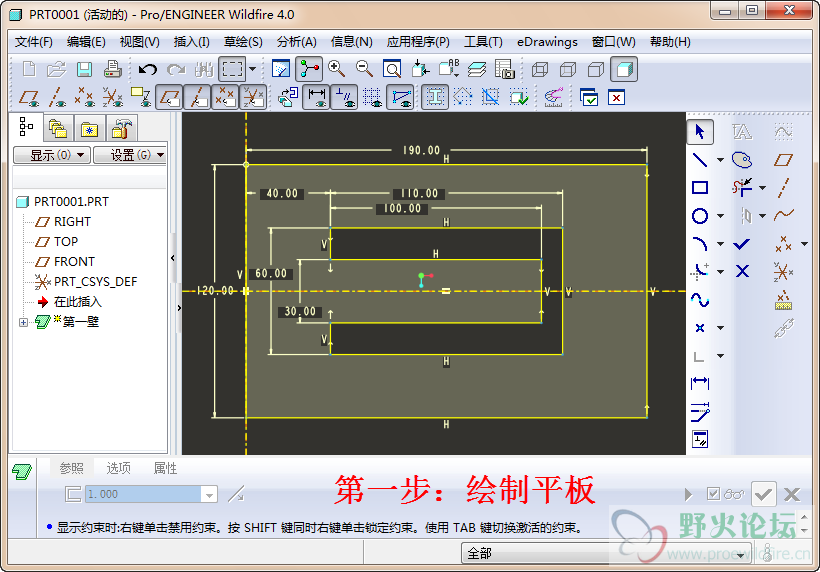This screenshot has width=820, height=572.
Task: Undo the last sketch action
Action: (147, 69)
